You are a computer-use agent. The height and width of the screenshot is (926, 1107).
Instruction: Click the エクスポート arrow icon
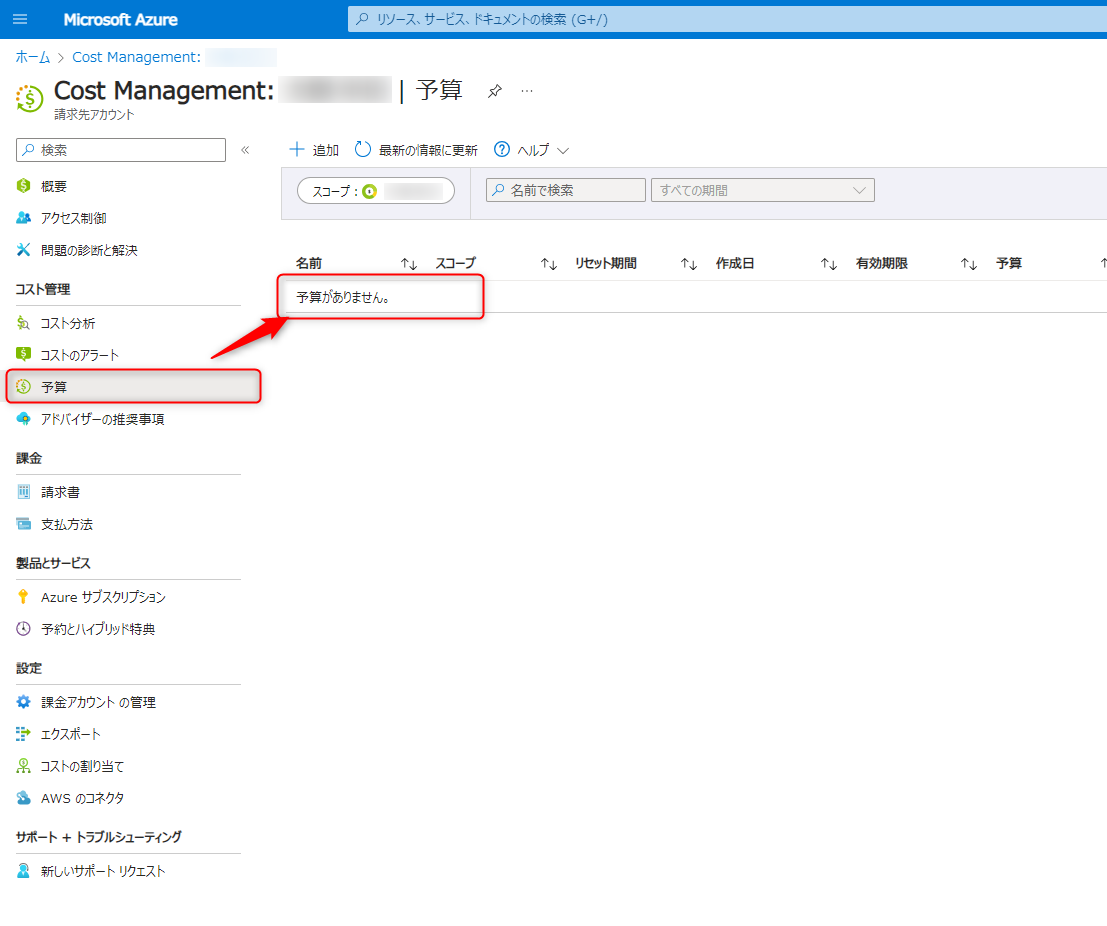tap(23, 733)
